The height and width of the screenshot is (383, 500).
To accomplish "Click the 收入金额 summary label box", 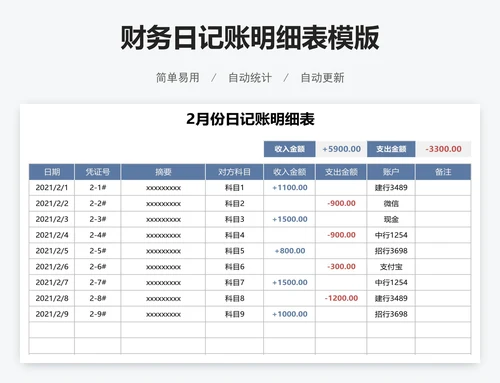I will coord(290,149).
